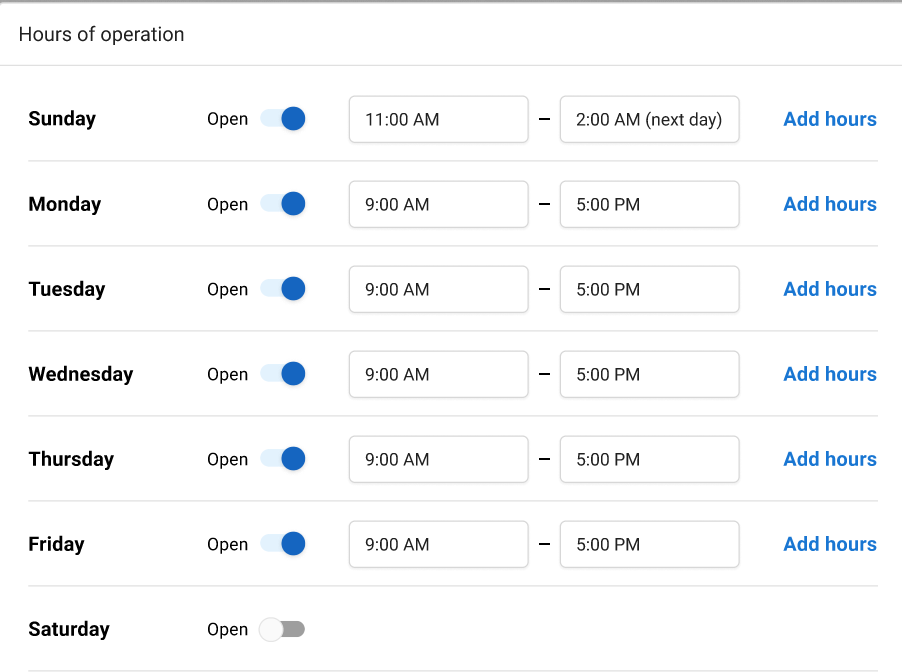Toggle Tuesday's open status off
Screen dimensions: 902x672
pyautogui.click(x=281, y=289)
